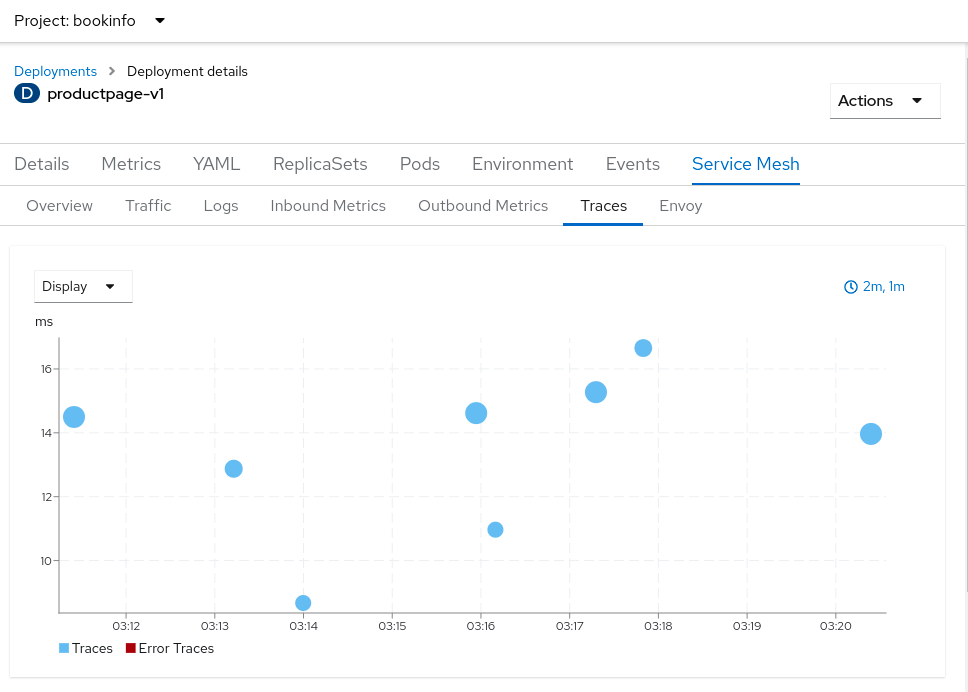
Task: Expand the Actions dropdown menu
Action: 884,101
